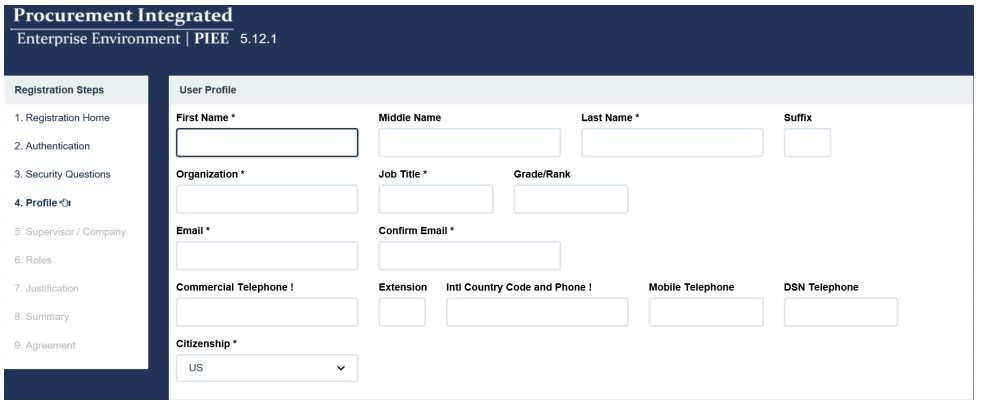Click the Email input field
This screenshot has height=411, width=985.
267,256
